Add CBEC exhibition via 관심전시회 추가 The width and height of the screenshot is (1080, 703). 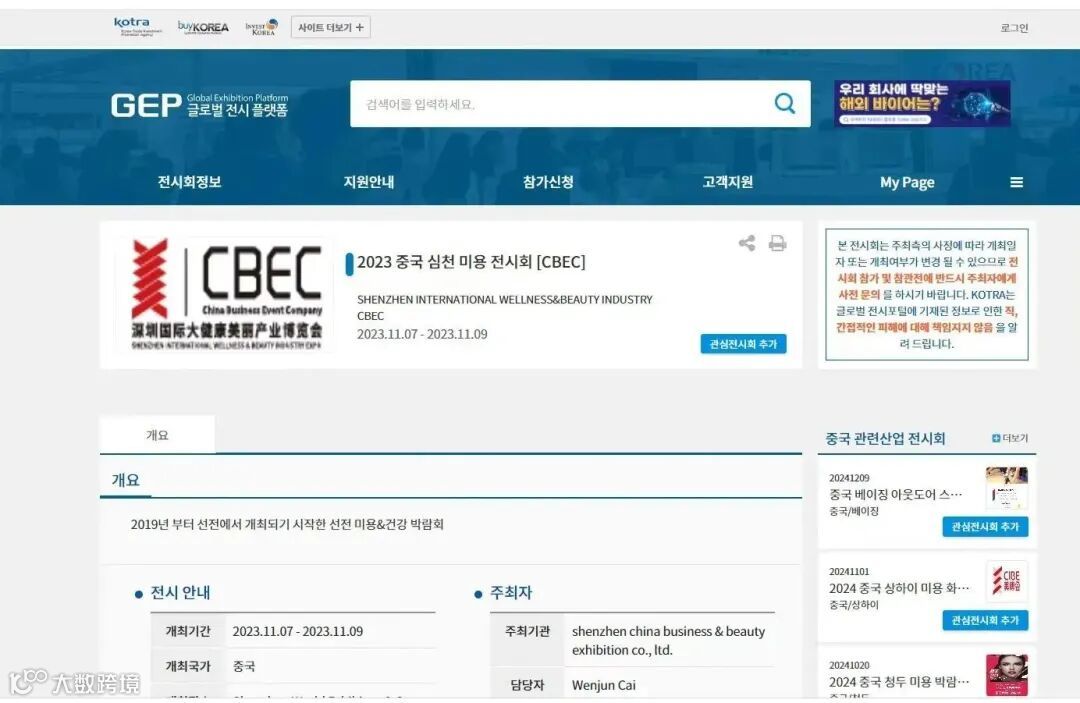tap(743, 344)
